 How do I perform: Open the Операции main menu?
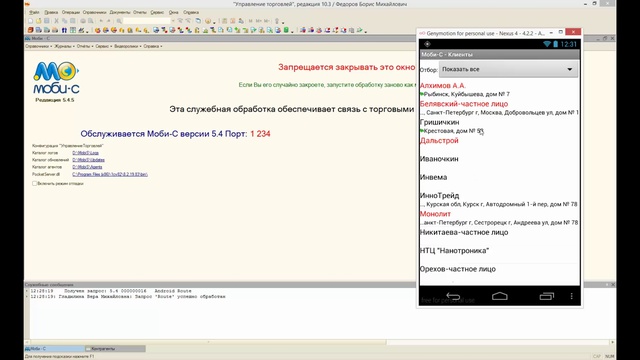(x=71, y=12)
